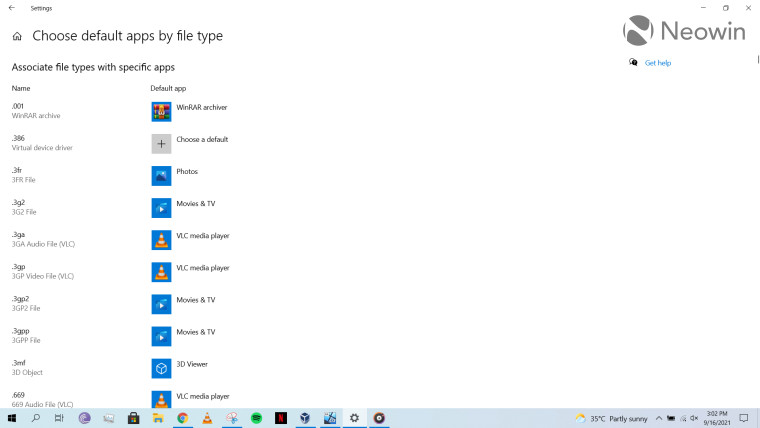This screenshot has height=428, width=760.
Task: Open the Get help link
Action: (x=658, y=63)
